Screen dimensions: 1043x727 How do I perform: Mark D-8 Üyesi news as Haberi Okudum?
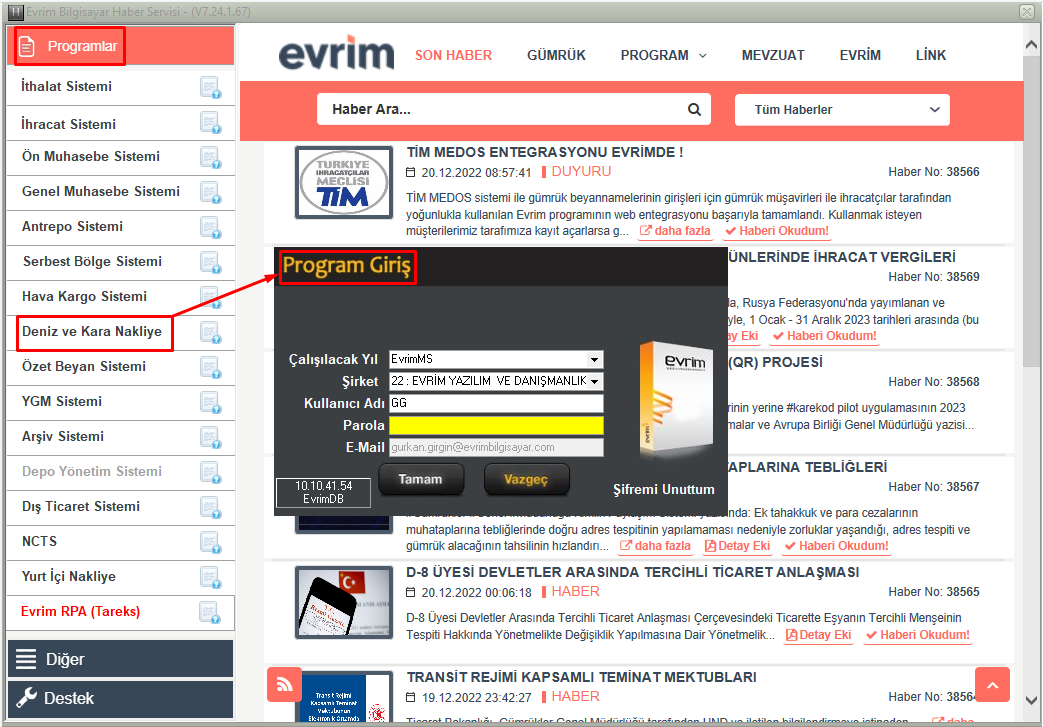(x=918, y=635)
